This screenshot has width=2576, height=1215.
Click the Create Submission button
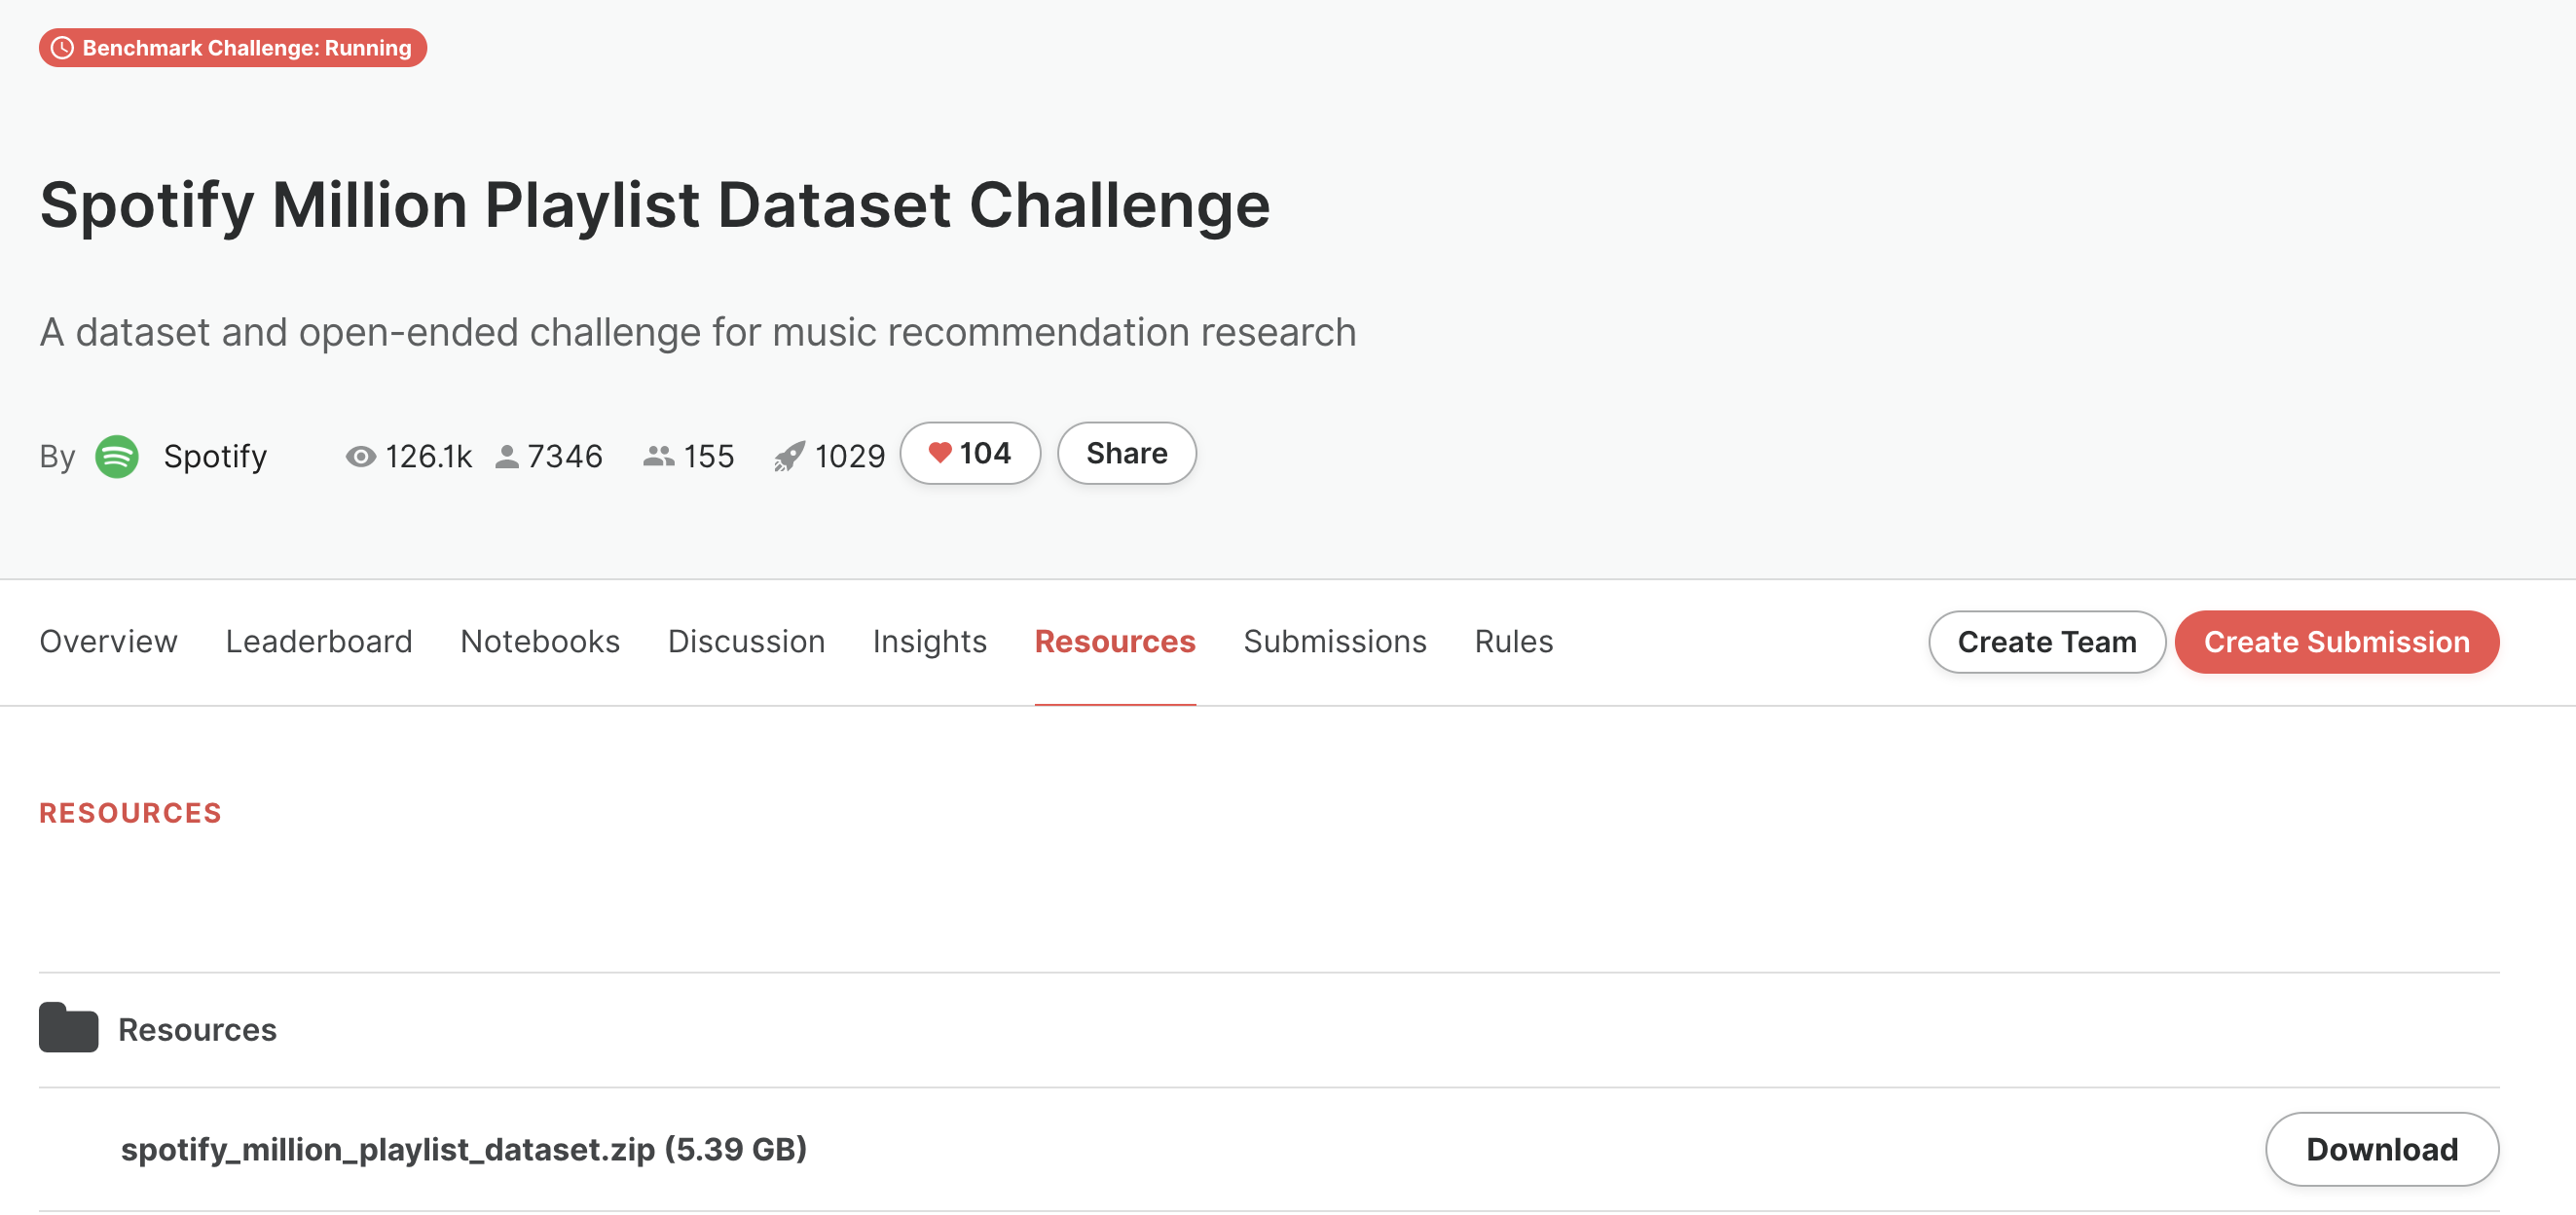2336,642
